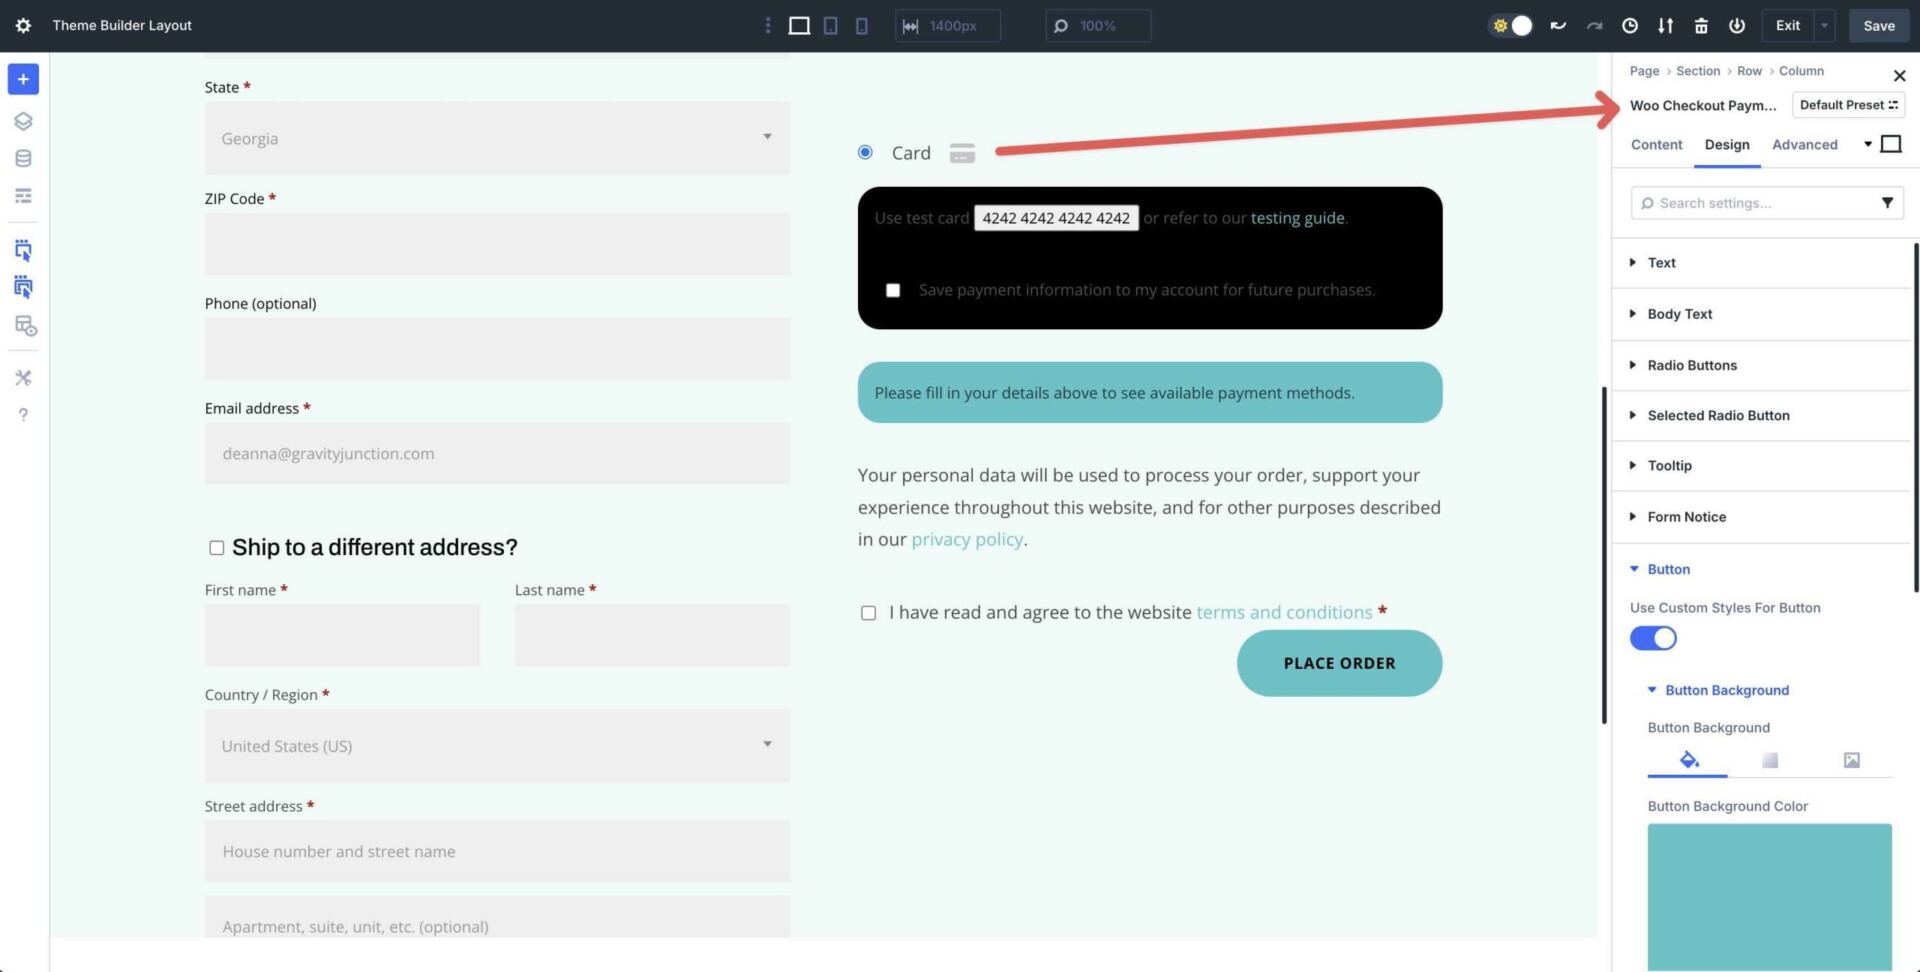The image size is (1920, 972).
Task: Click the Save button
Action: [x=1878, y=25]
